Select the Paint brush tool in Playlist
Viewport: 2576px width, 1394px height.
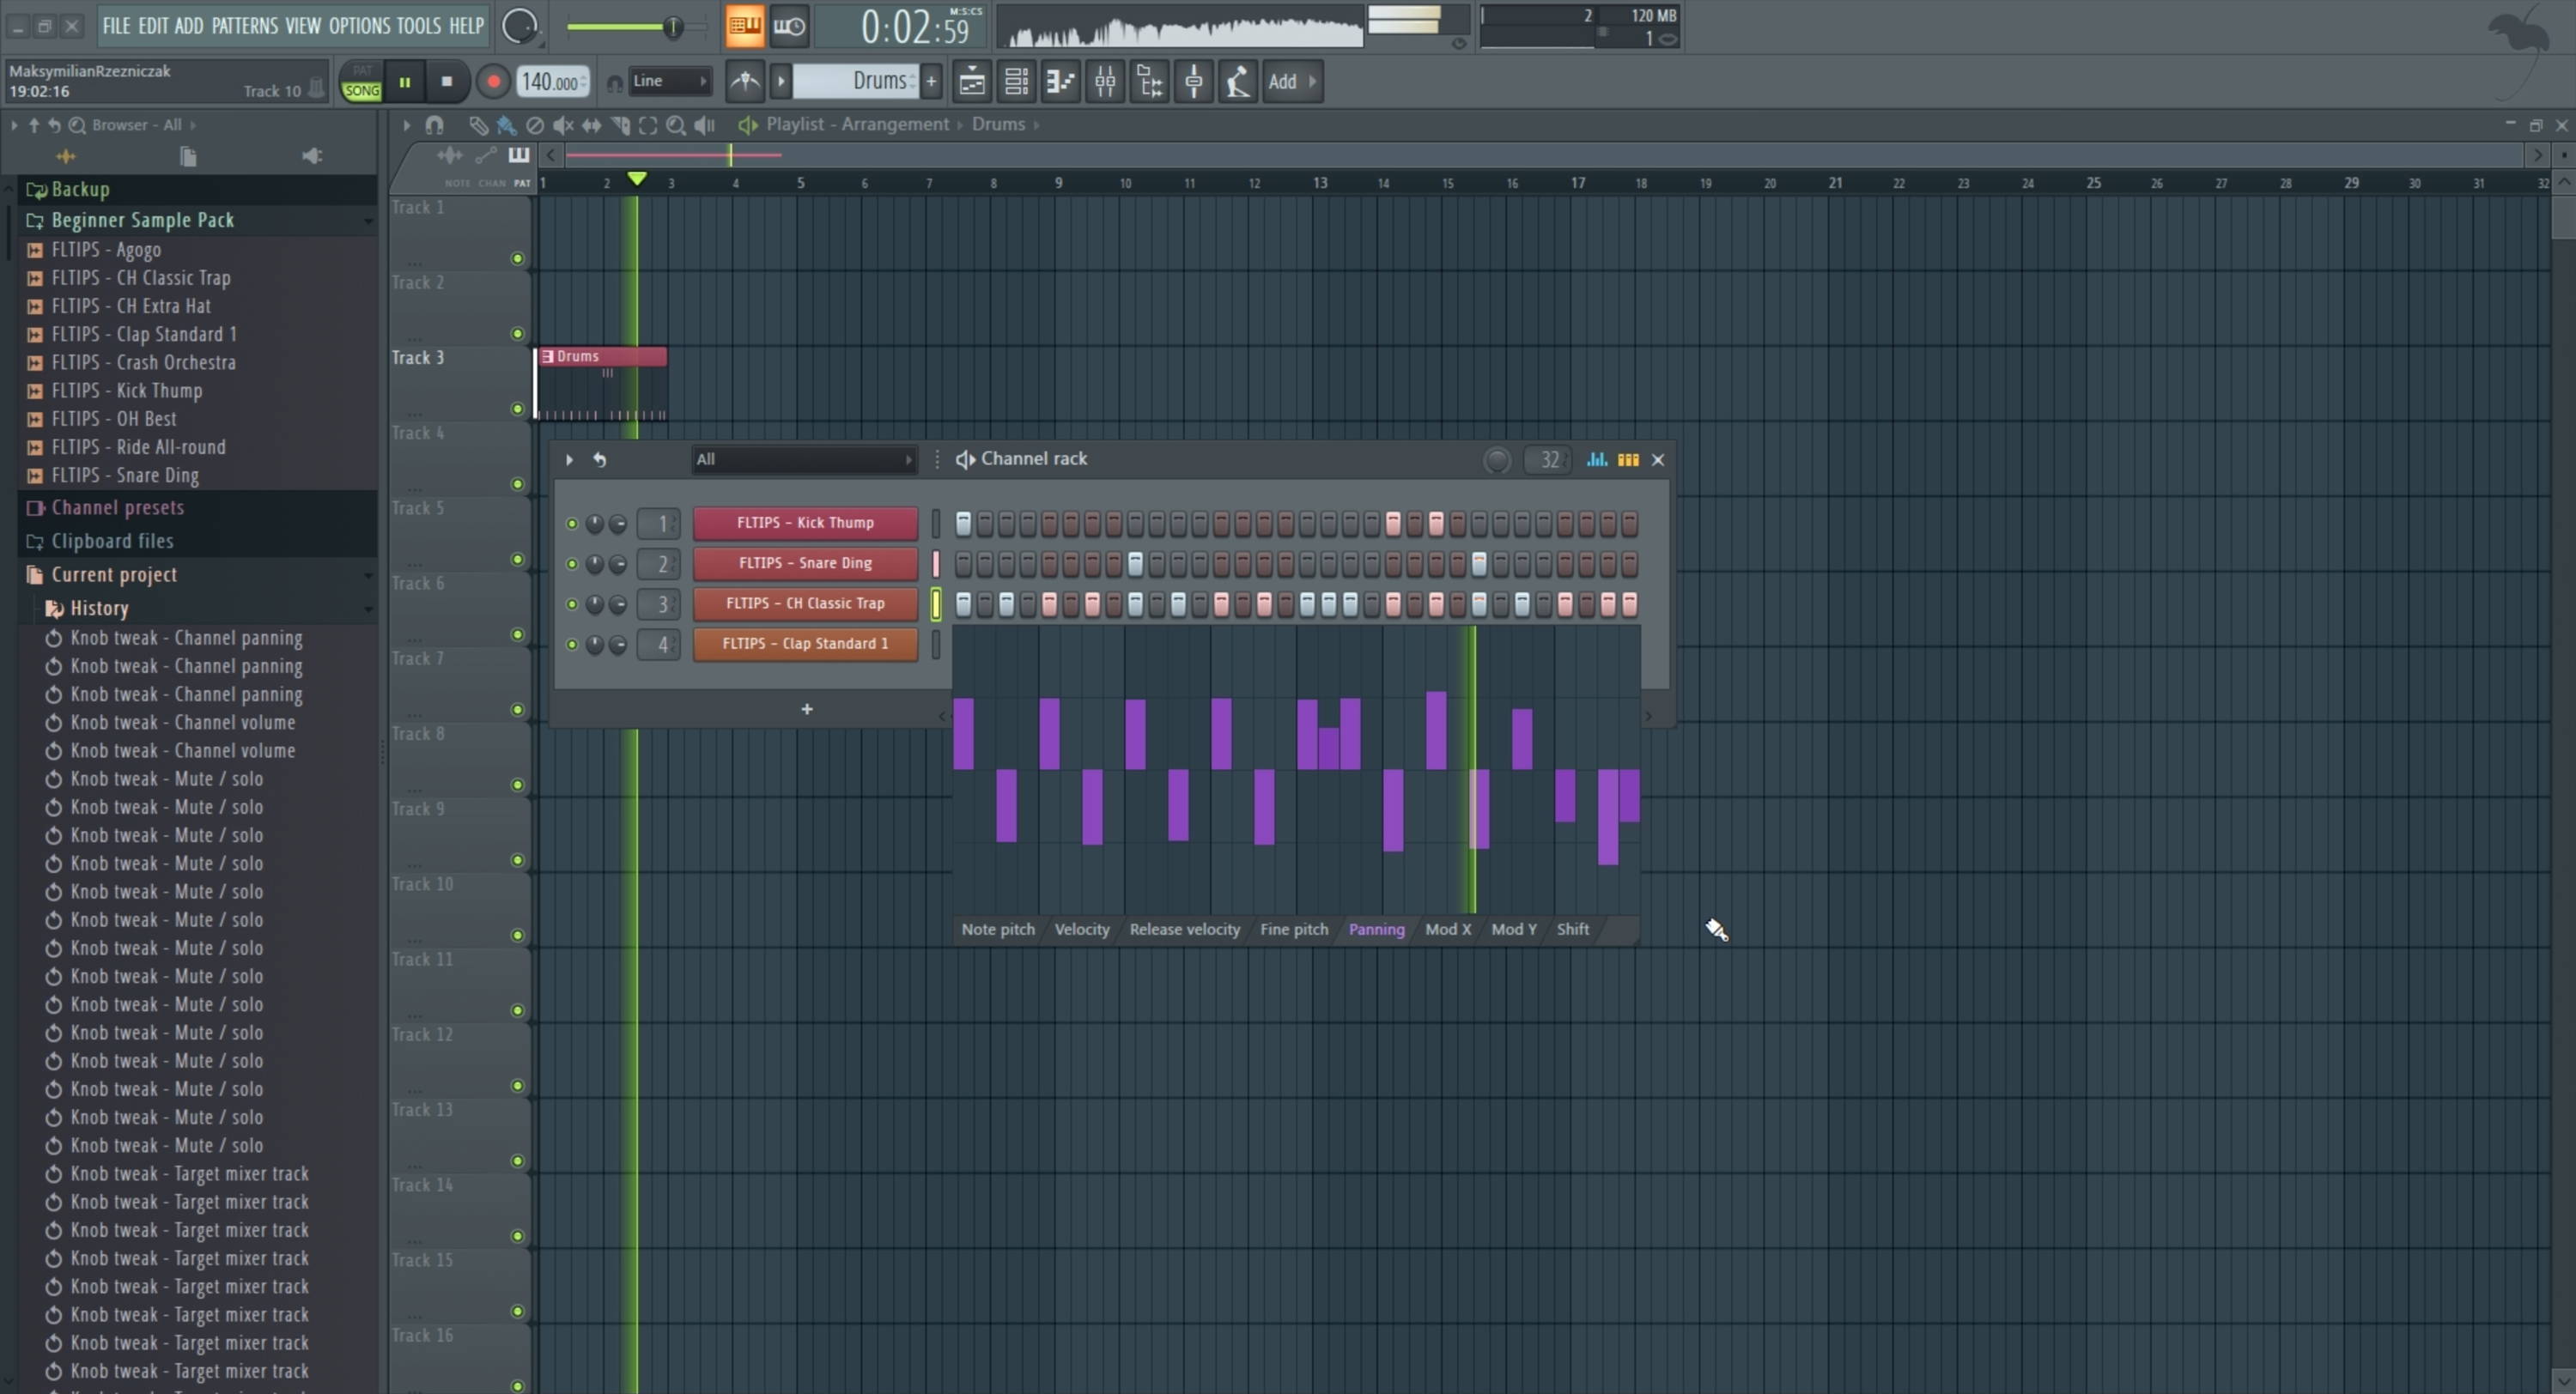[x=507, y=125]
